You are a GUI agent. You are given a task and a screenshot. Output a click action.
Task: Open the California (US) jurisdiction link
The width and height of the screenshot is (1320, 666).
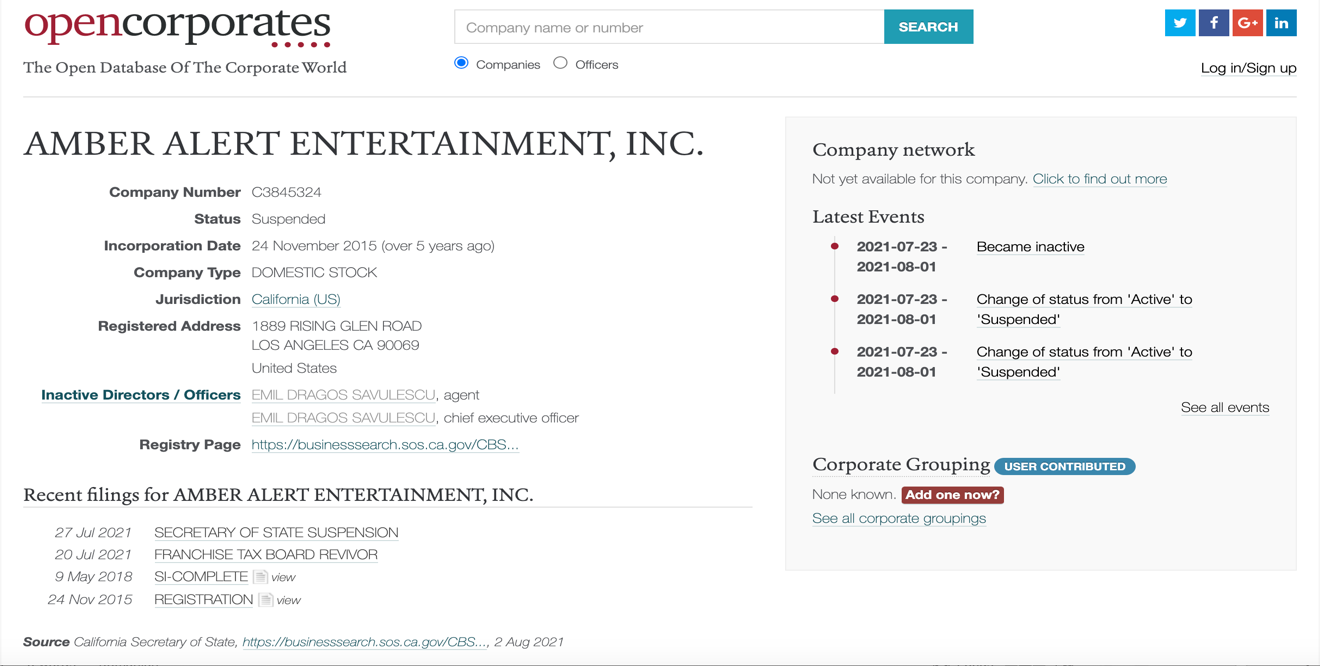pos(296,299)
